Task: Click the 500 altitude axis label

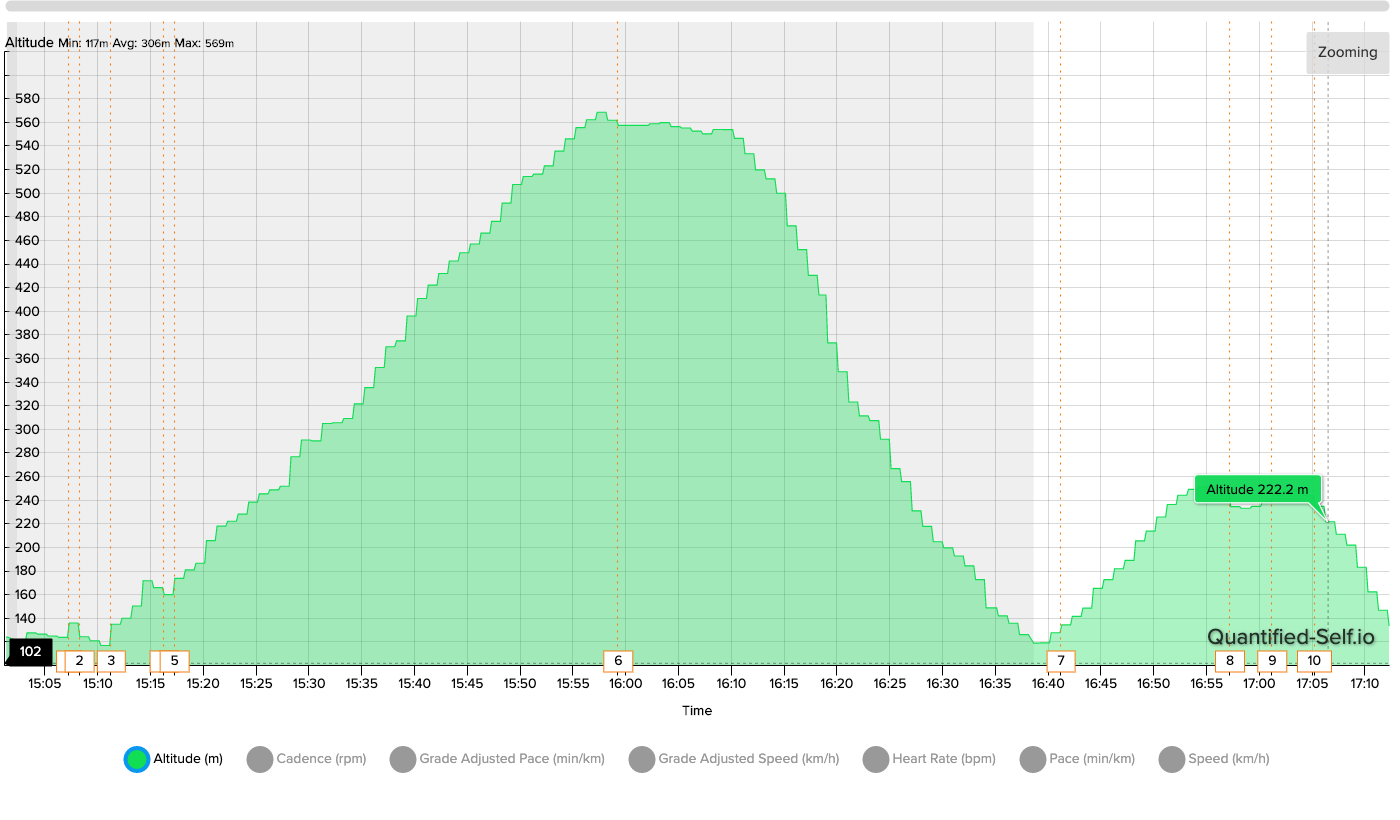Action: pyautogui.click(x=27, y=194)
